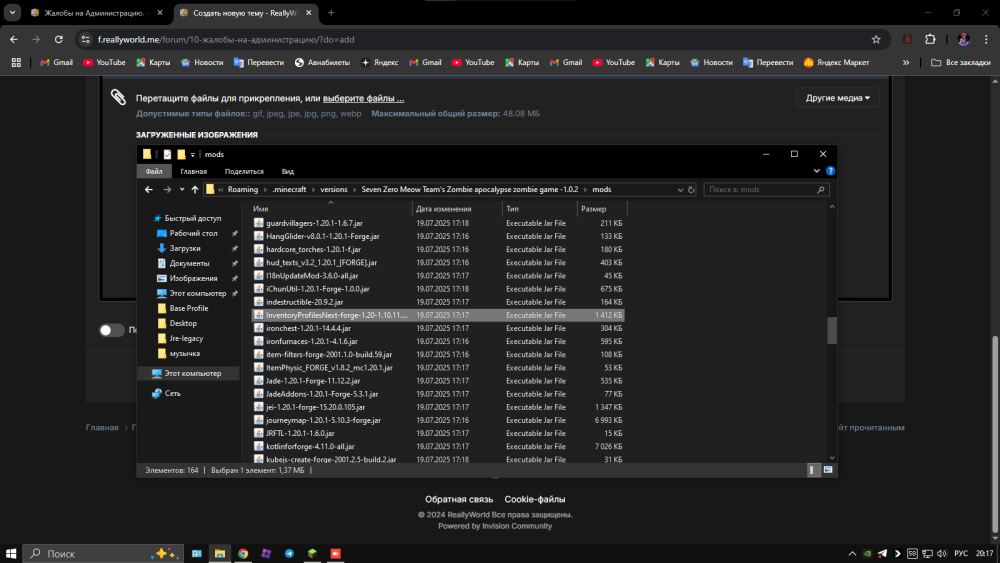This screenshot has height=563, width=1000.
Task: Open the Авиабилеты bookmark
Action: click(322, 62)
